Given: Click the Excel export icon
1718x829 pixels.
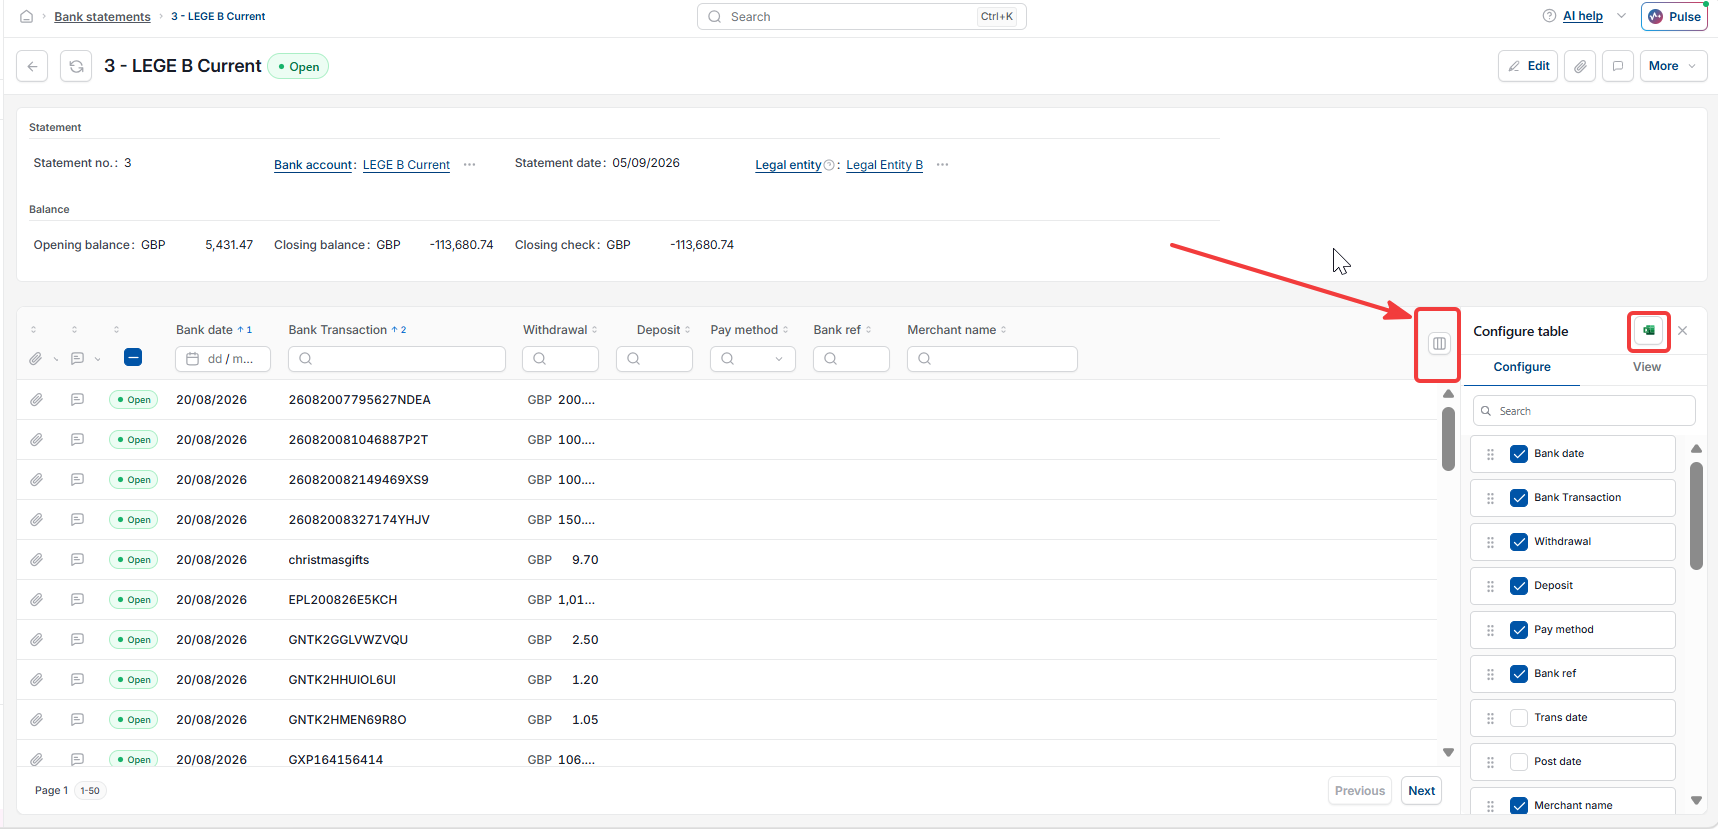Looking at the screenshot, I should pyautogui.click(x=1649, y=331).
